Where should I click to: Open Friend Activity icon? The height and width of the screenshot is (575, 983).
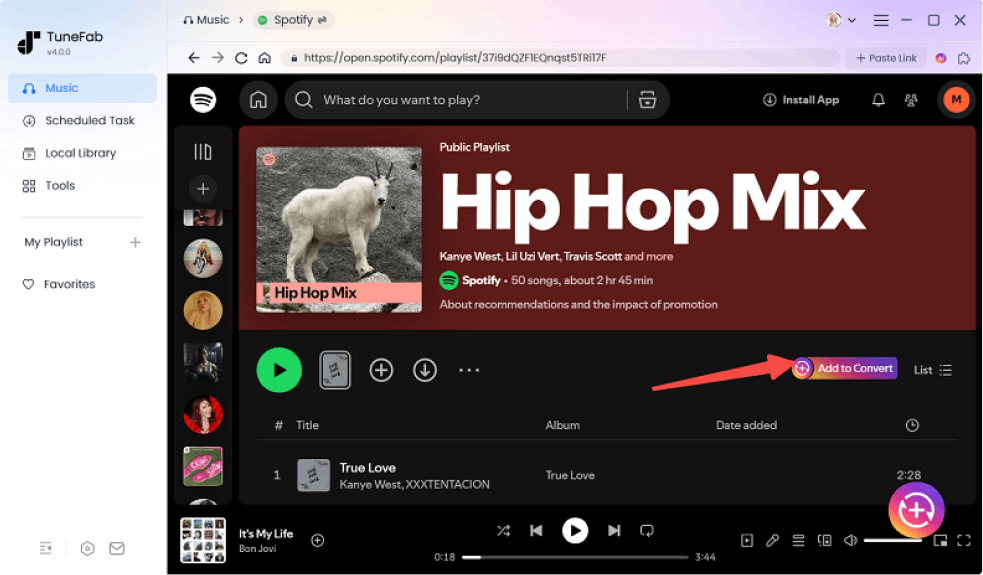911,100
